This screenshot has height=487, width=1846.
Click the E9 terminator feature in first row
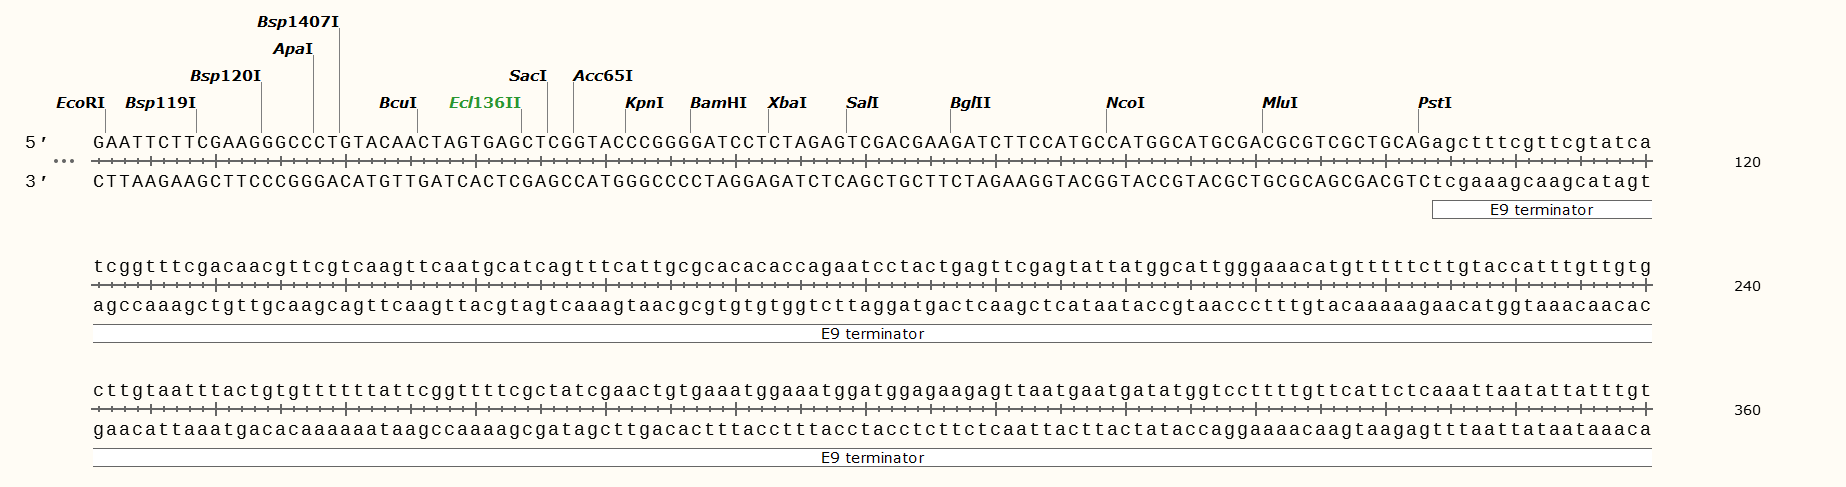point(1541,210)
